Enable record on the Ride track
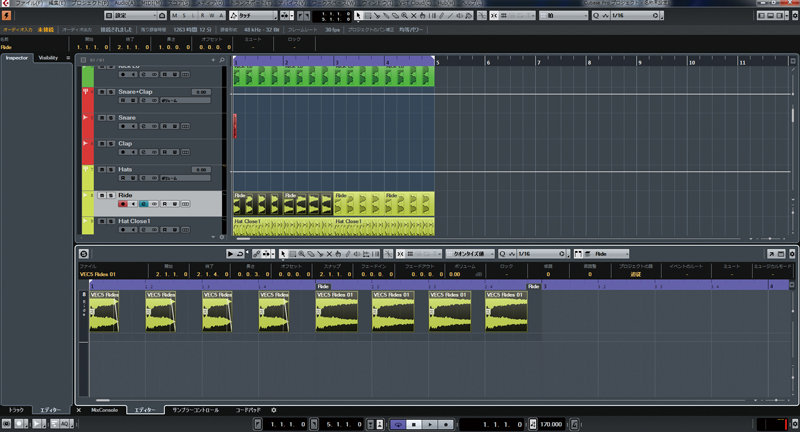The image size is (800, 432). (x=122, y=204)
